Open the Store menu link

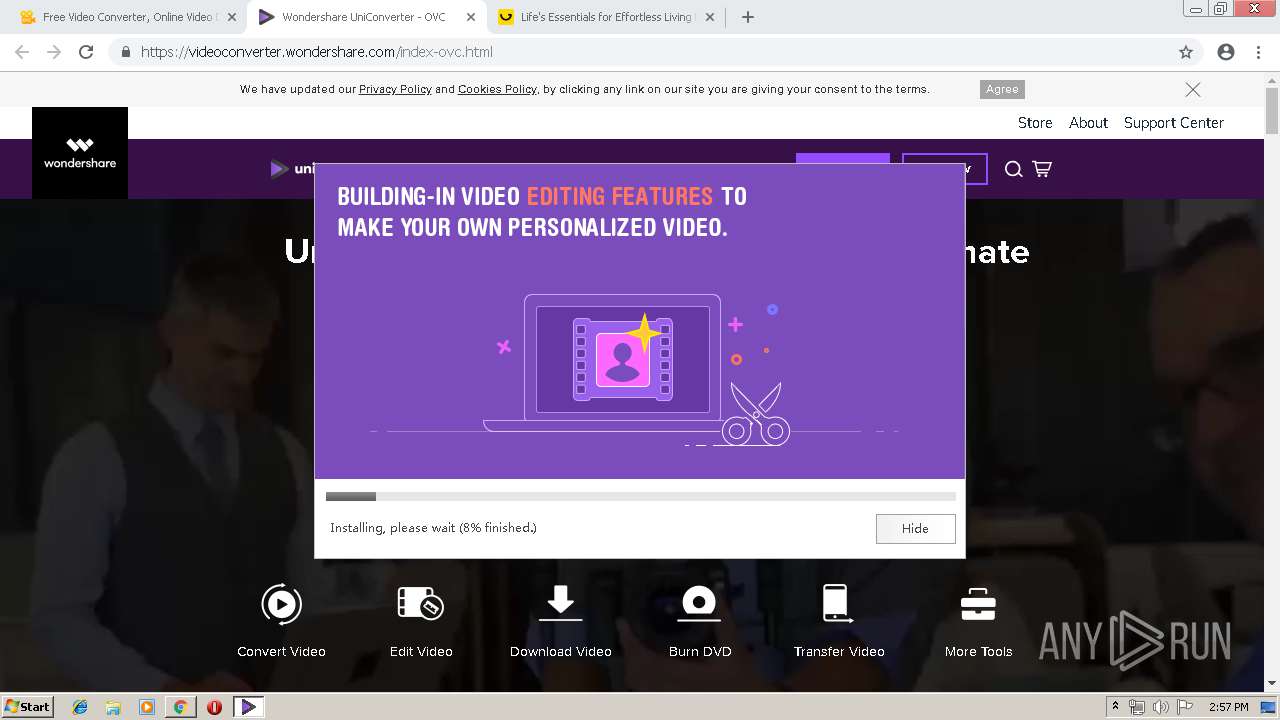tap(1035, 123)
